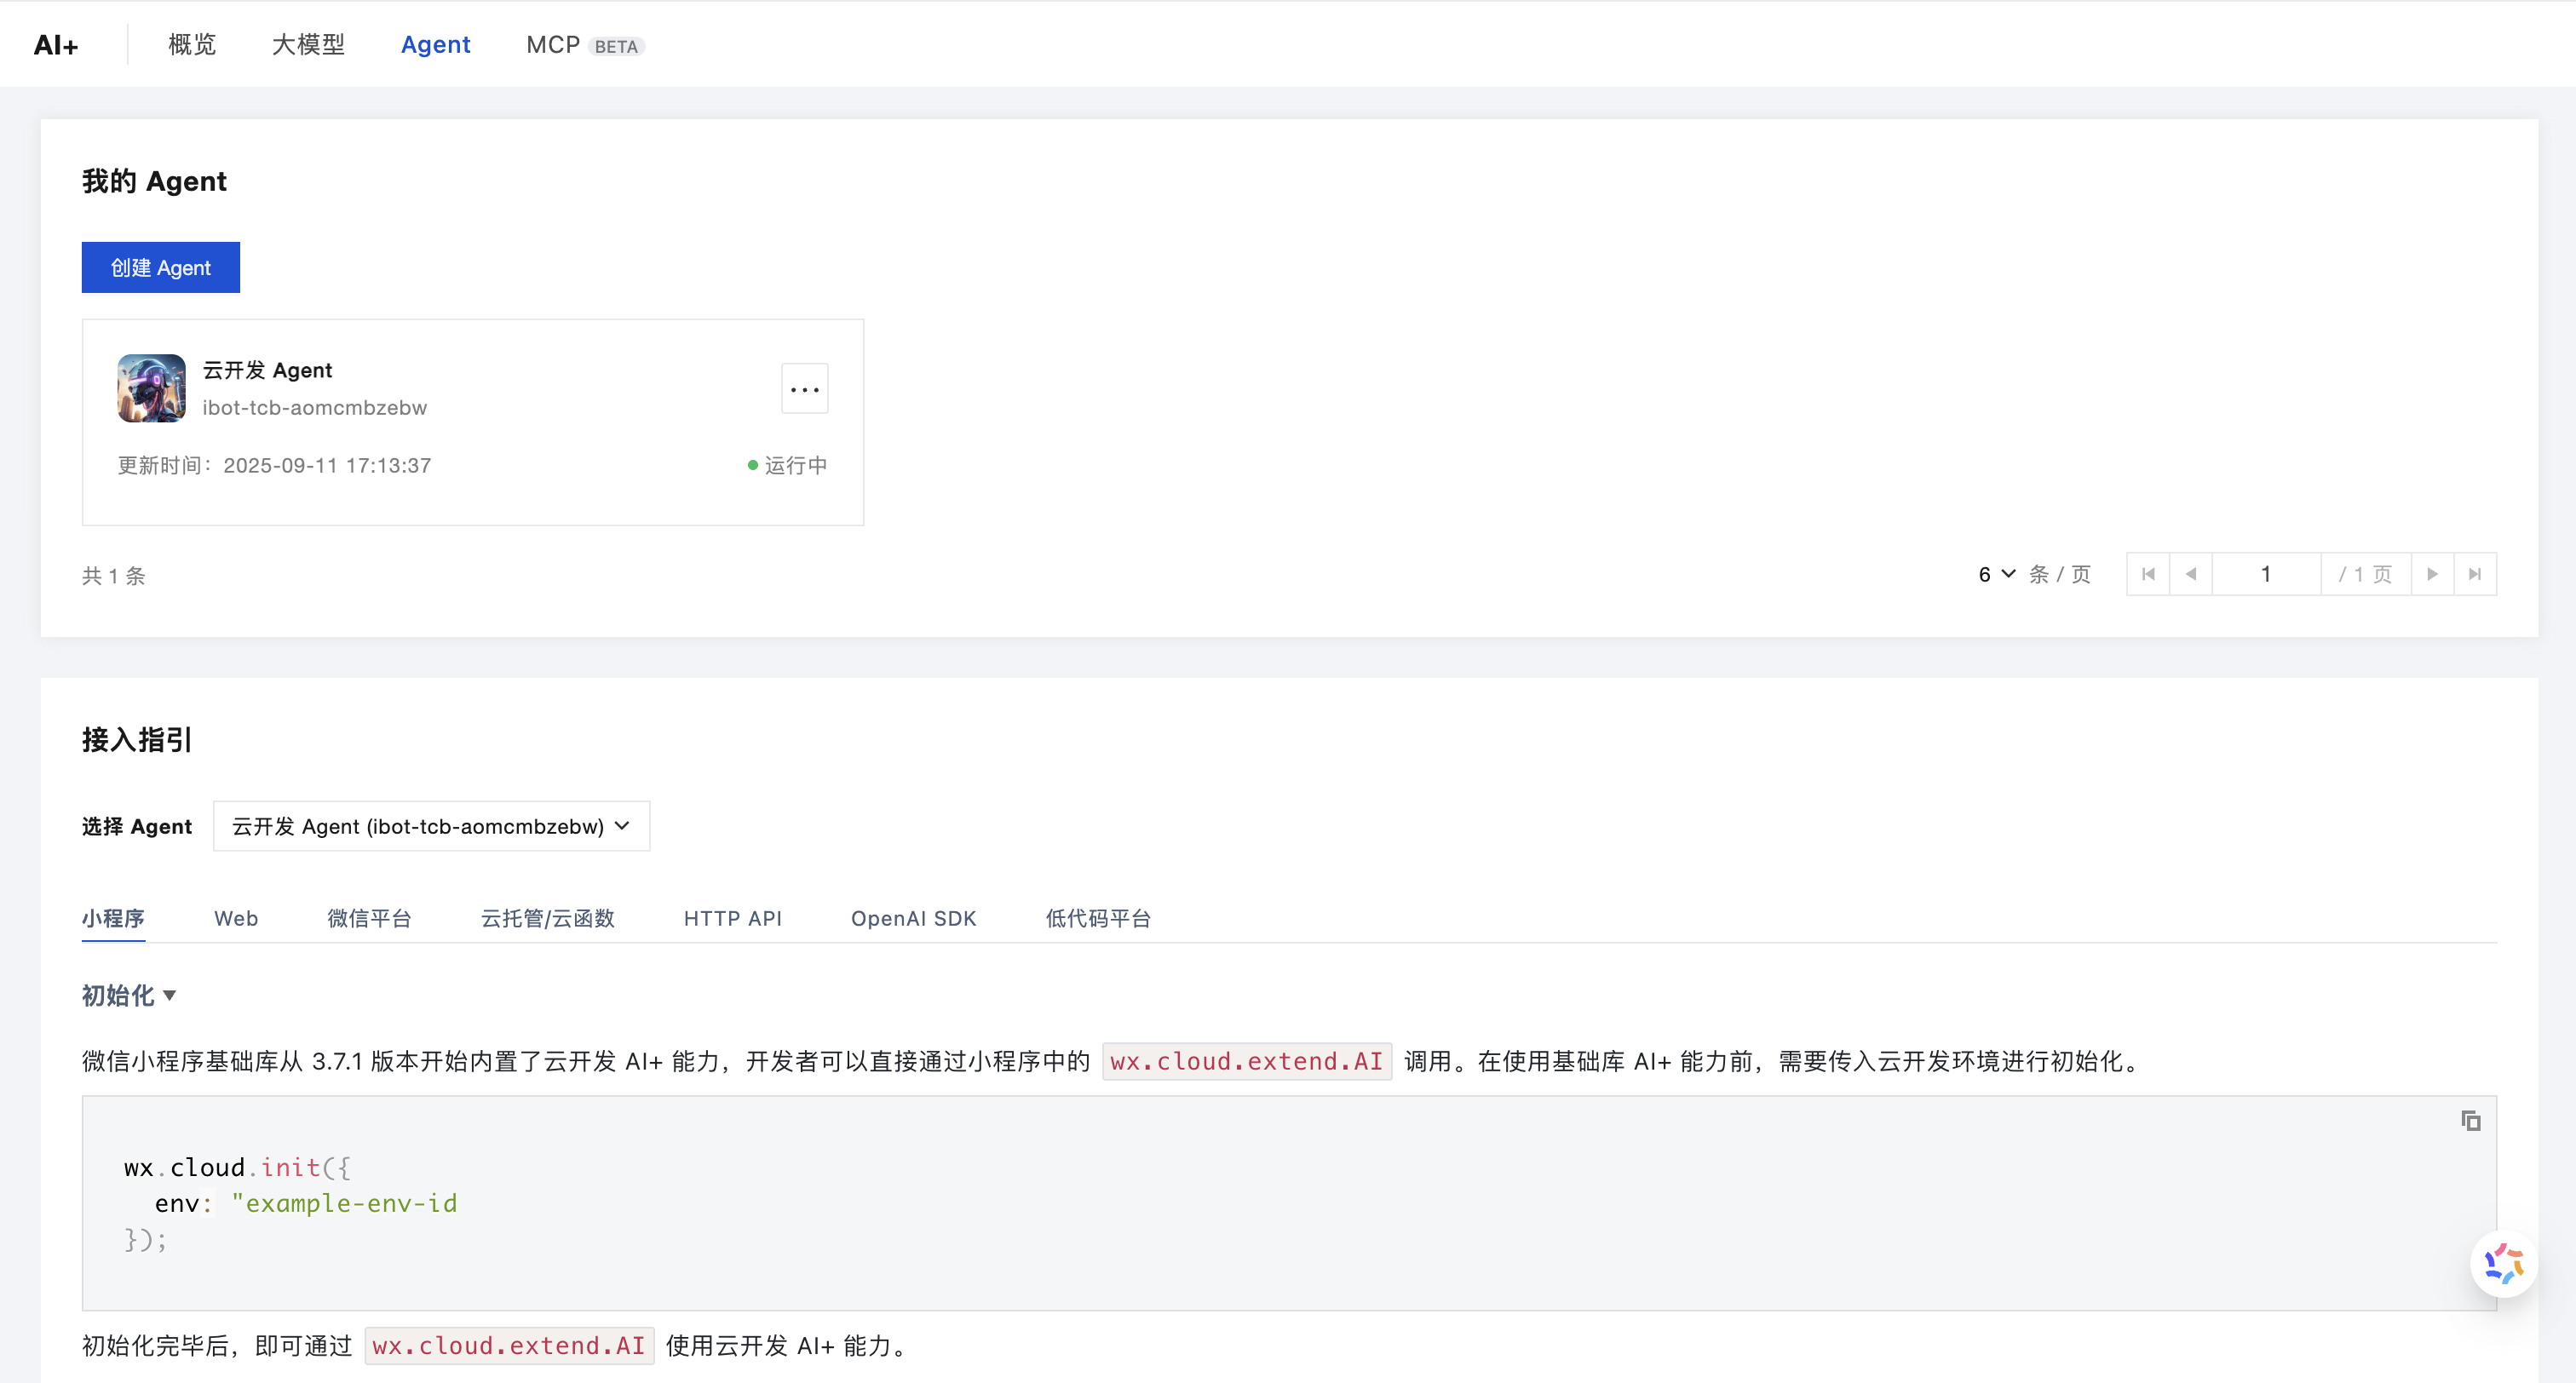Open the MCP BETA tab
This screenshot has height=1383, width=2576.
pos(585,45)
